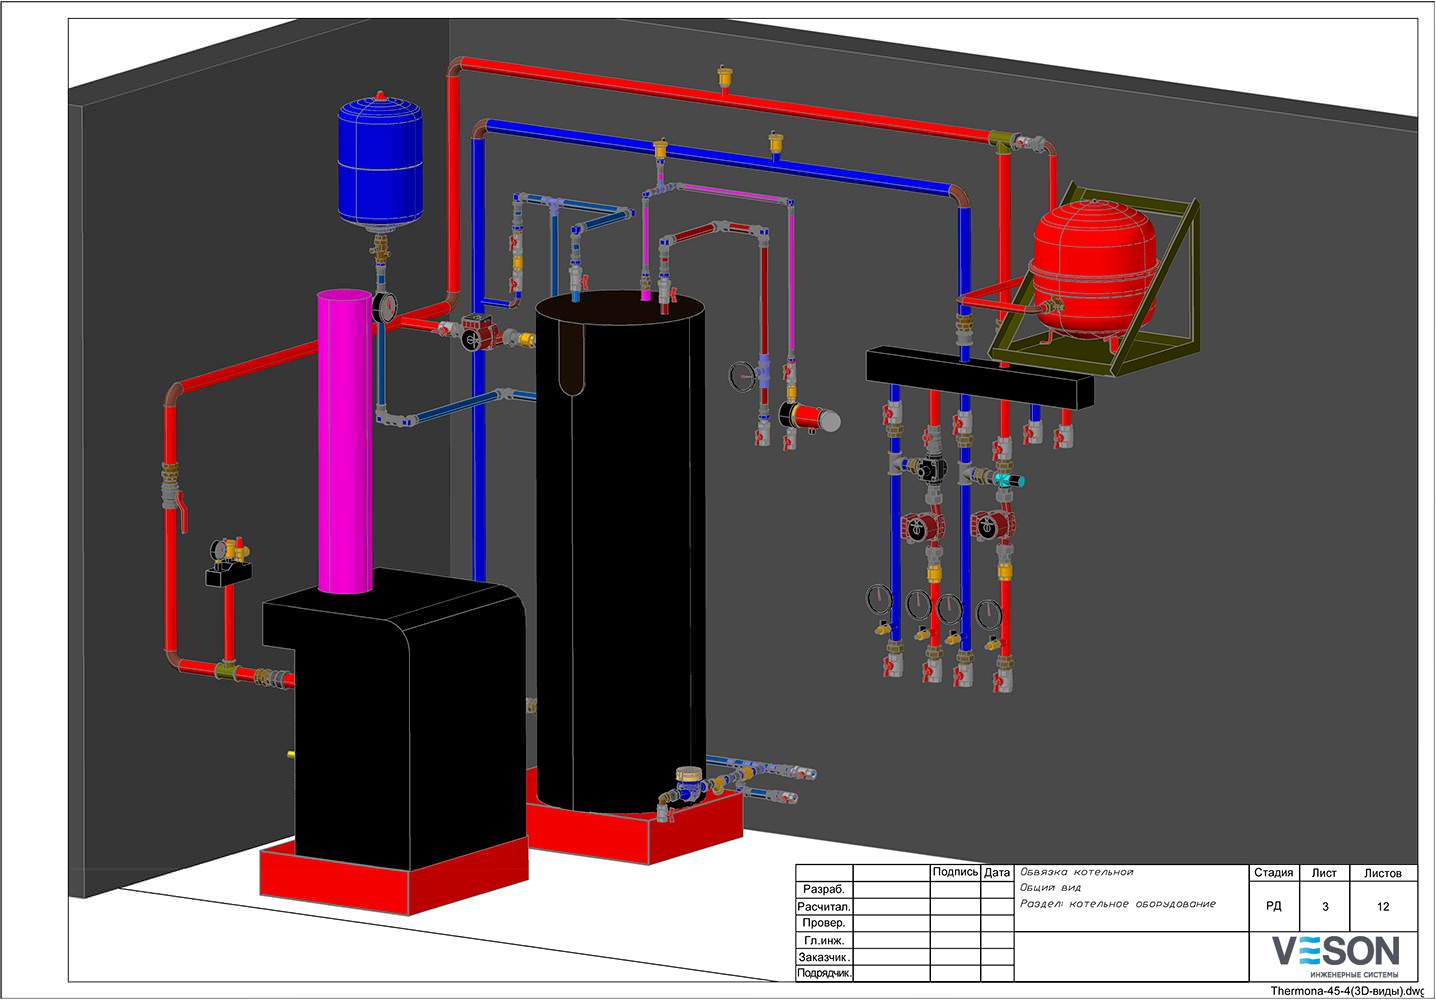Select the "Подпись" column header
This screenshot has width=1436, height=1000.
[955, 872]
